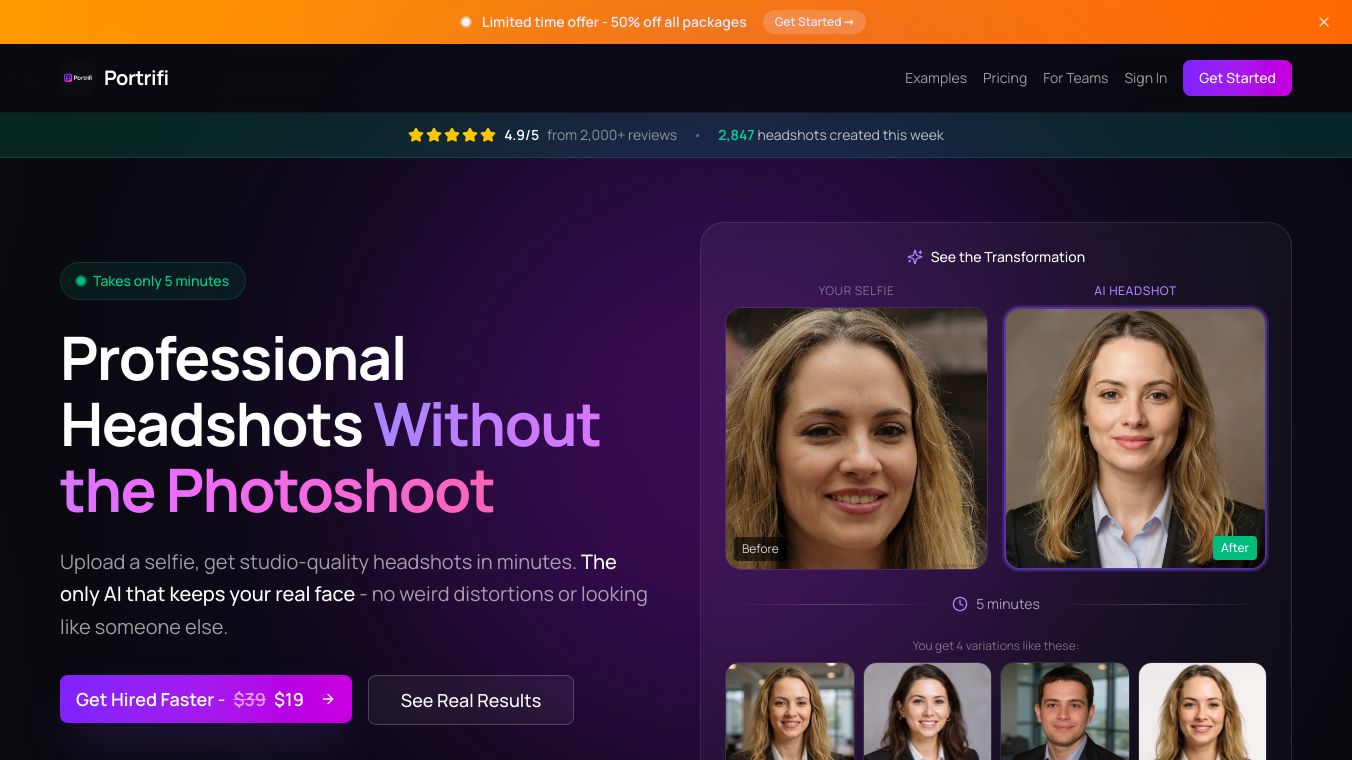Image resolution: width=1352 pixels, height=760 pixels.
Task: Click the gold star rating icons
Action: 452,135
